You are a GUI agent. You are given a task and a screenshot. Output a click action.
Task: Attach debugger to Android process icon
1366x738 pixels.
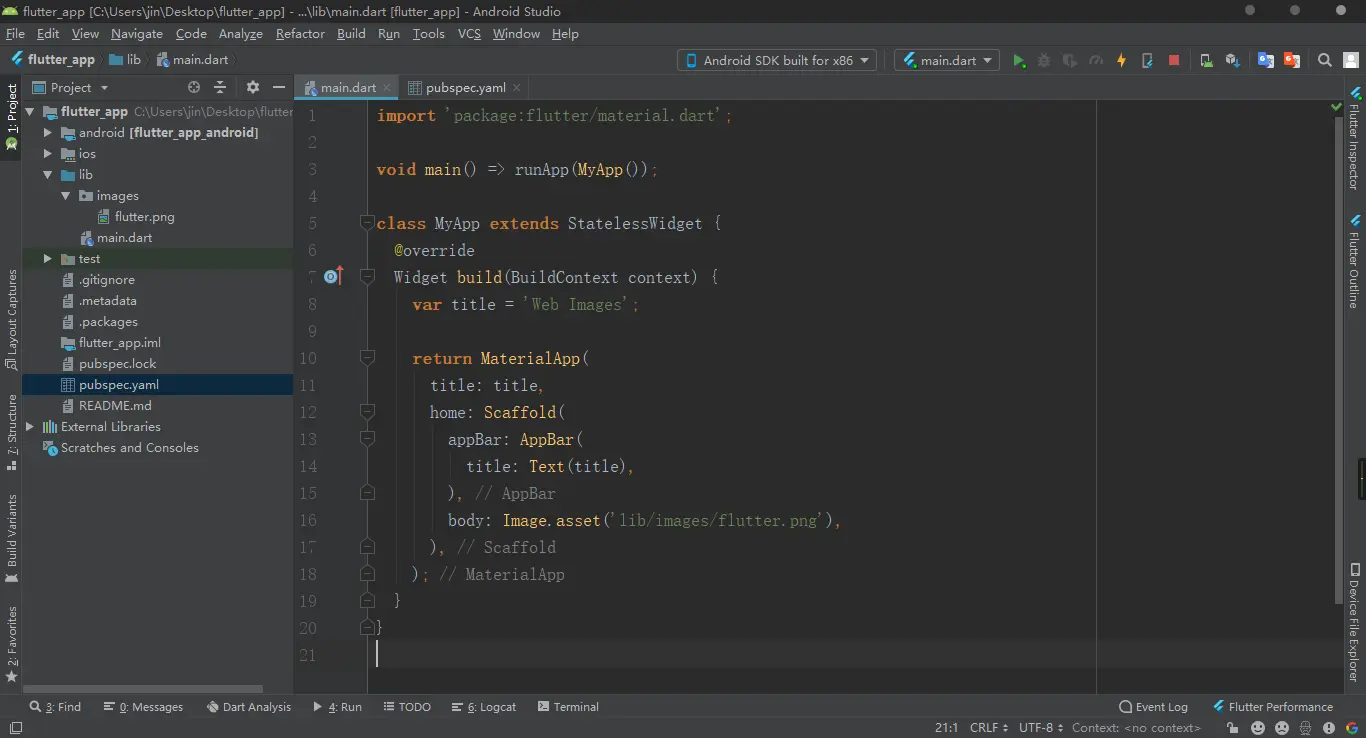tap(1148, 60)
